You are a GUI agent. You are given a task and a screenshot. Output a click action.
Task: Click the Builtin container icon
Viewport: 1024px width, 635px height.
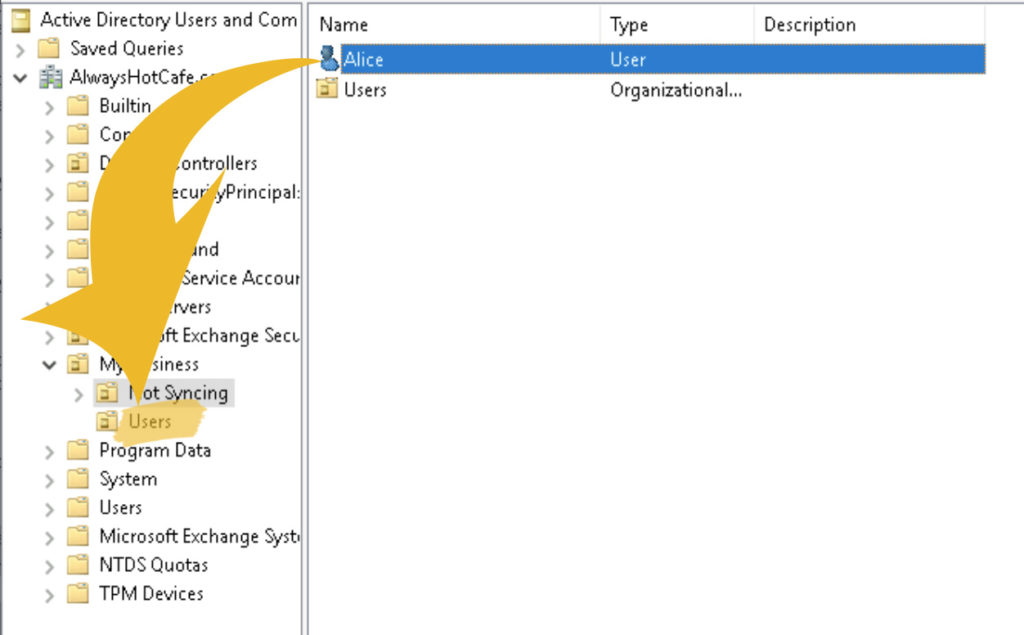click(76, 106)
